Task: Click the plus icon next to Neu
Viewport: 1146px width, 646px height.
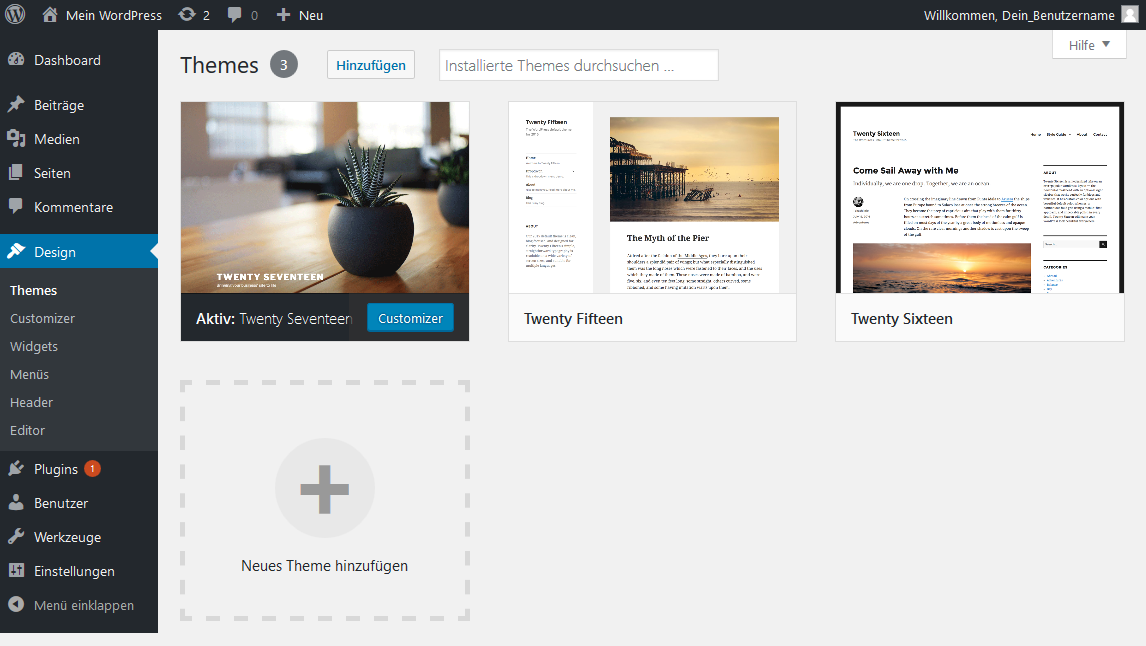Action: click(x=284, y=15)
